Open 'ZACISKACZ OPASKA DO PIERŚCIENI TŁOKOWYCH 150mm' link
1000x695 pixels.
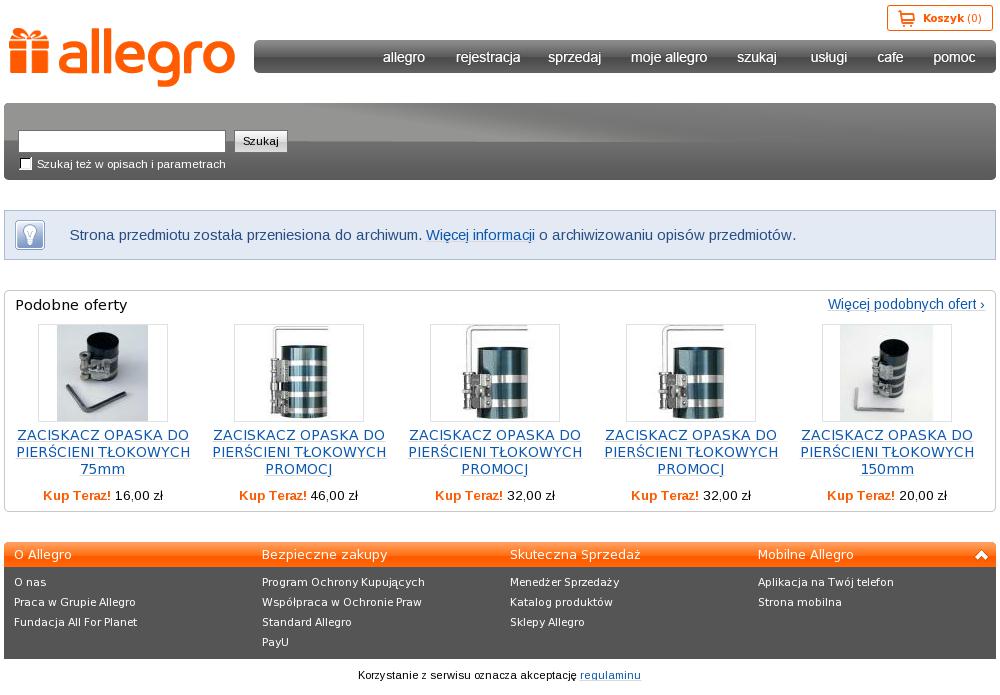887,452
